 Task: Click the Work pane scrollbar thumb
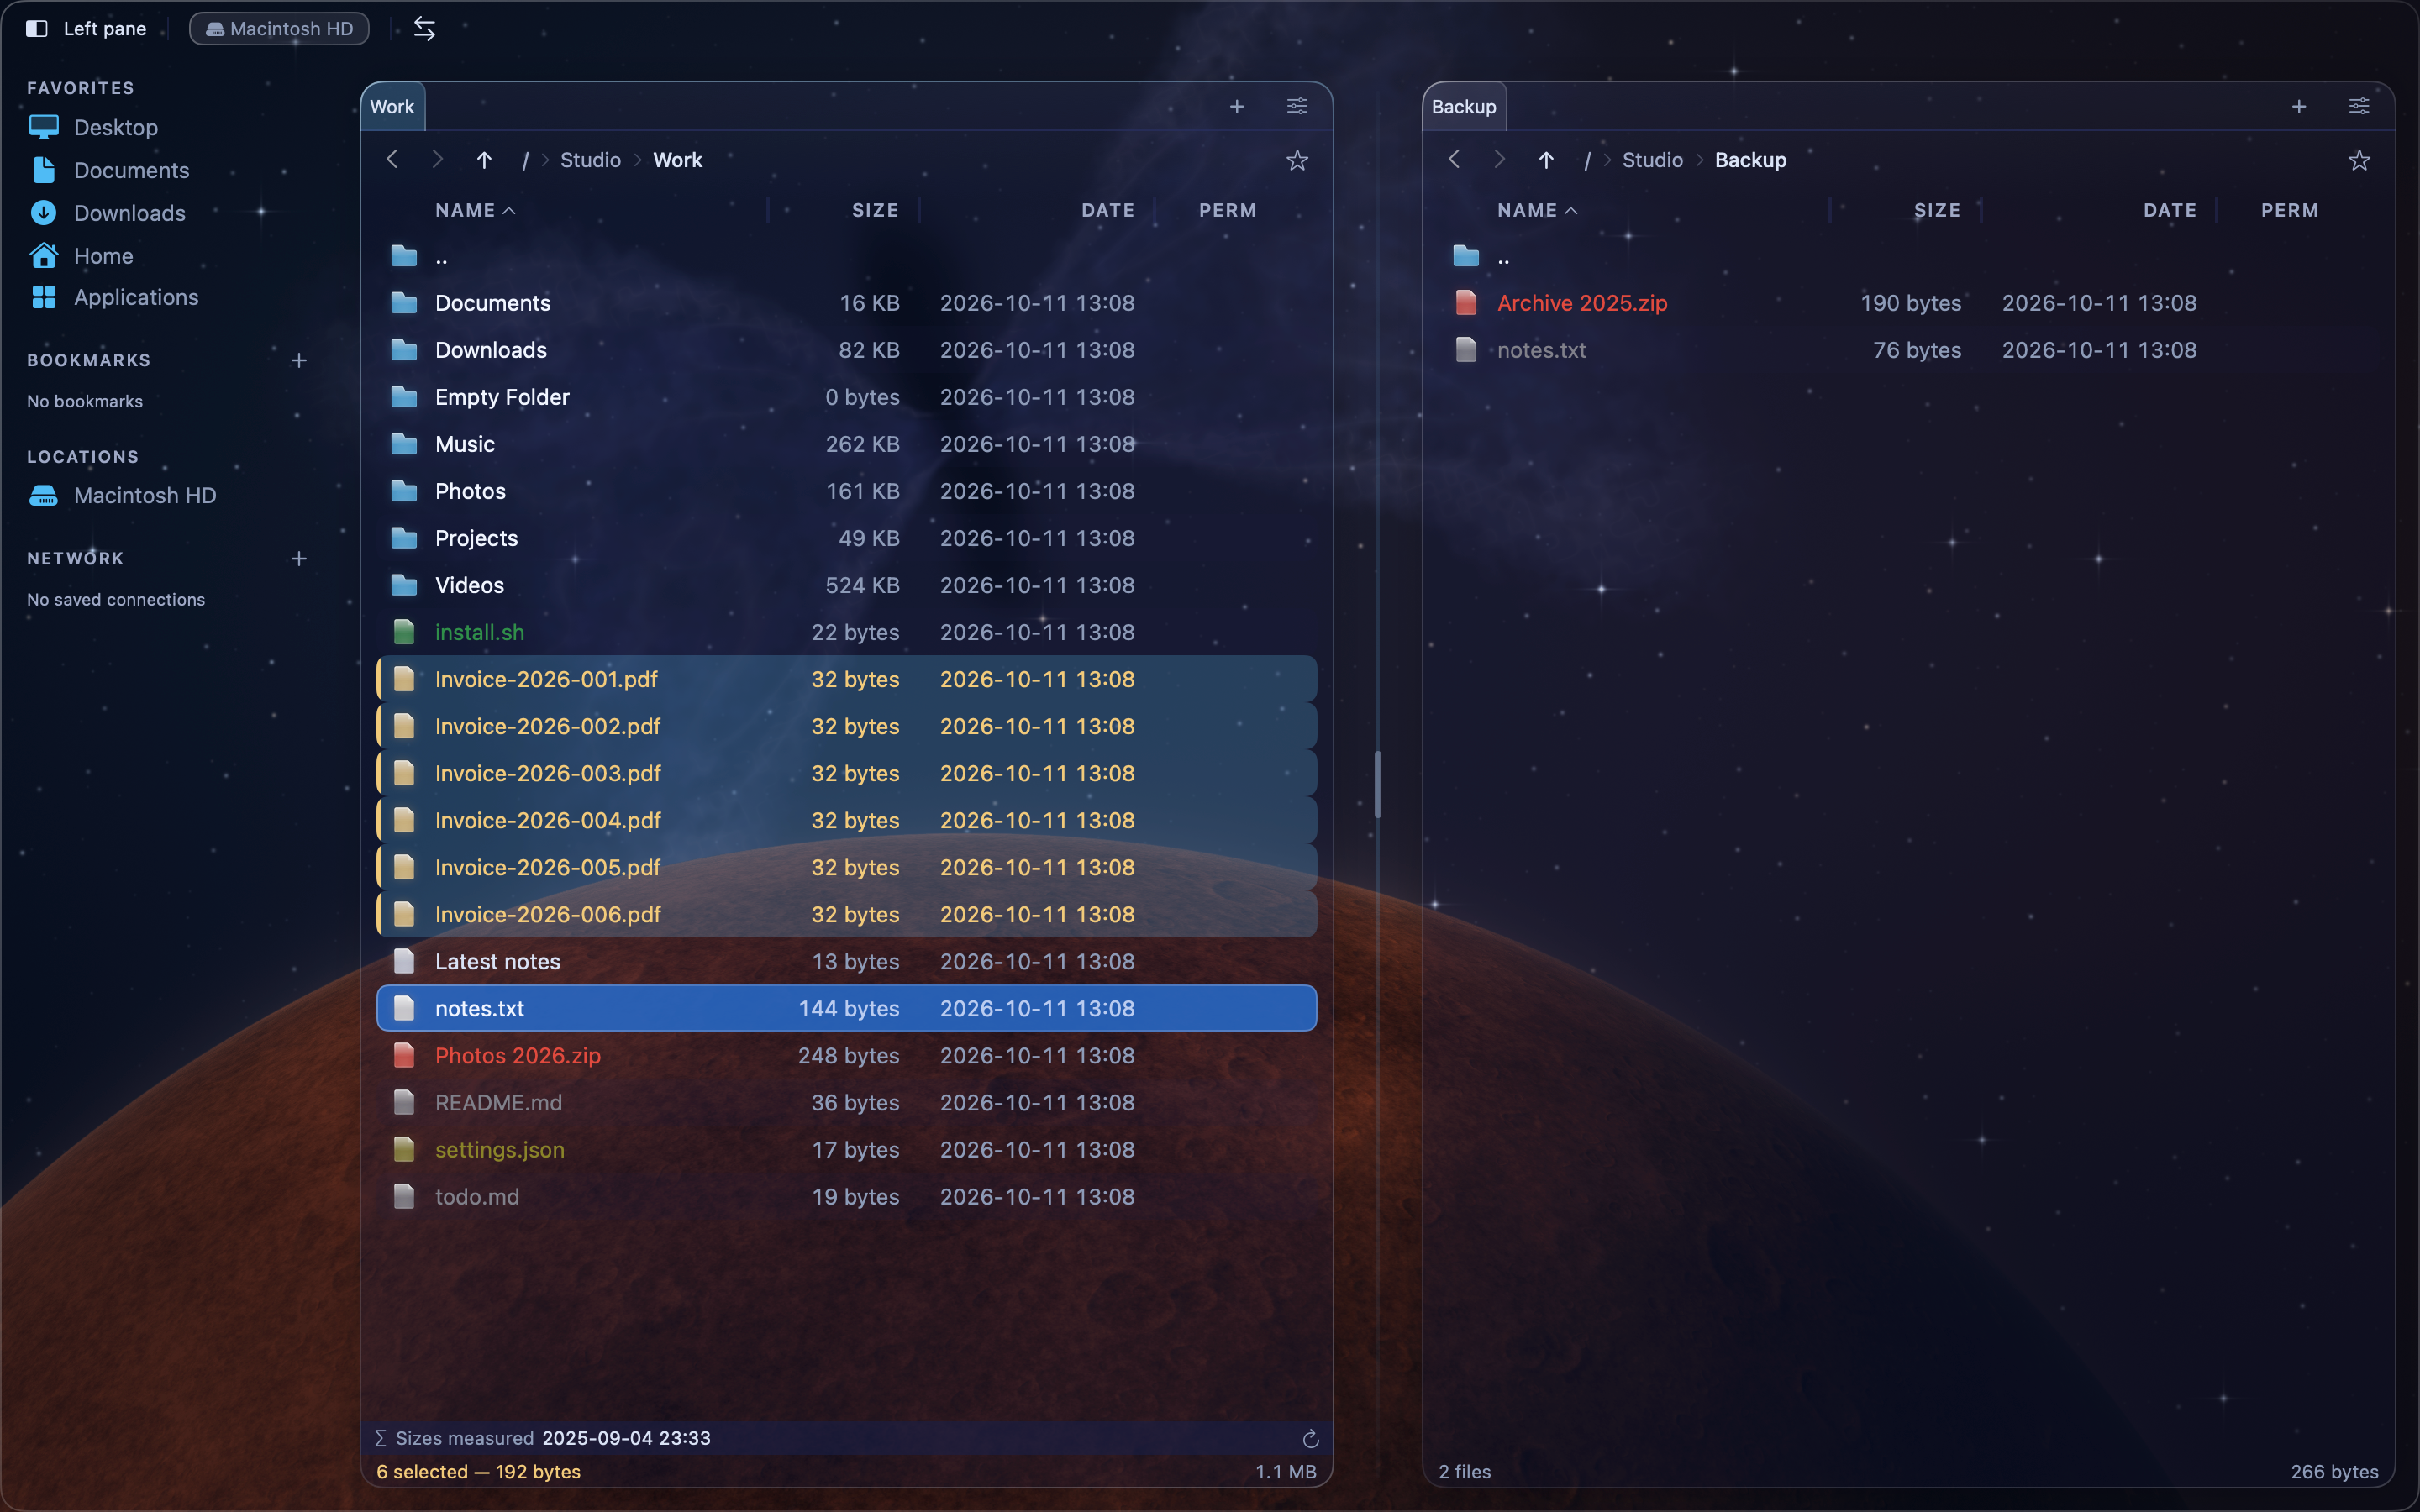1378,784
